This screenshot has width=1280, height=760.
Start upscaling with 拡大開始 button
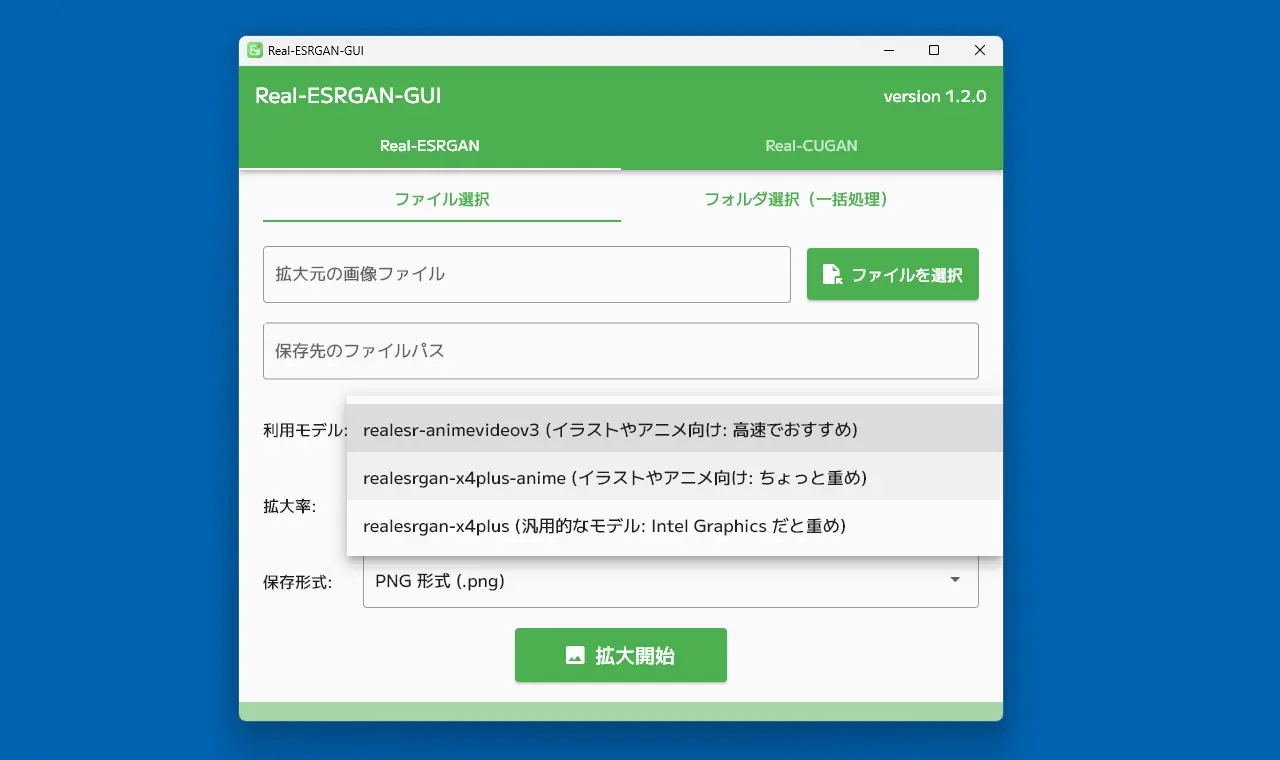pos(621,655)
